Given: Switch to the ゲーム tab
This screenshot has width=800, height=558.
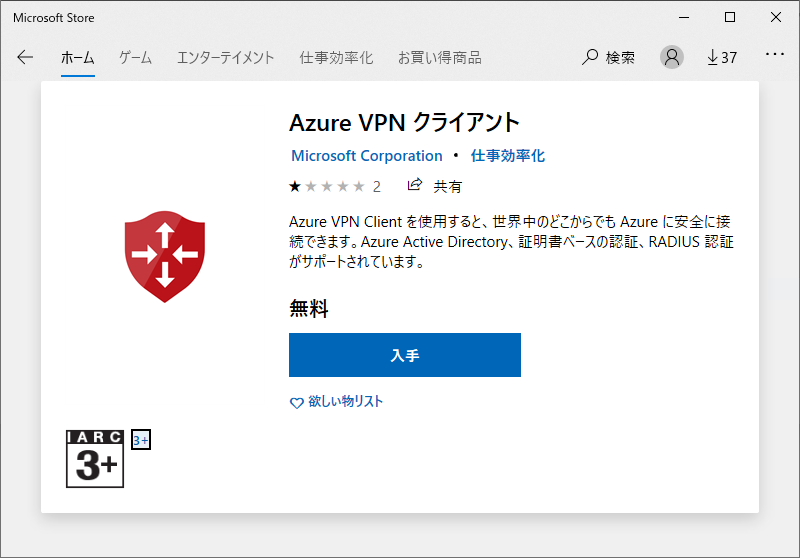Looking at the screenshot, I should pyautogui.click(x=135, y=58).
